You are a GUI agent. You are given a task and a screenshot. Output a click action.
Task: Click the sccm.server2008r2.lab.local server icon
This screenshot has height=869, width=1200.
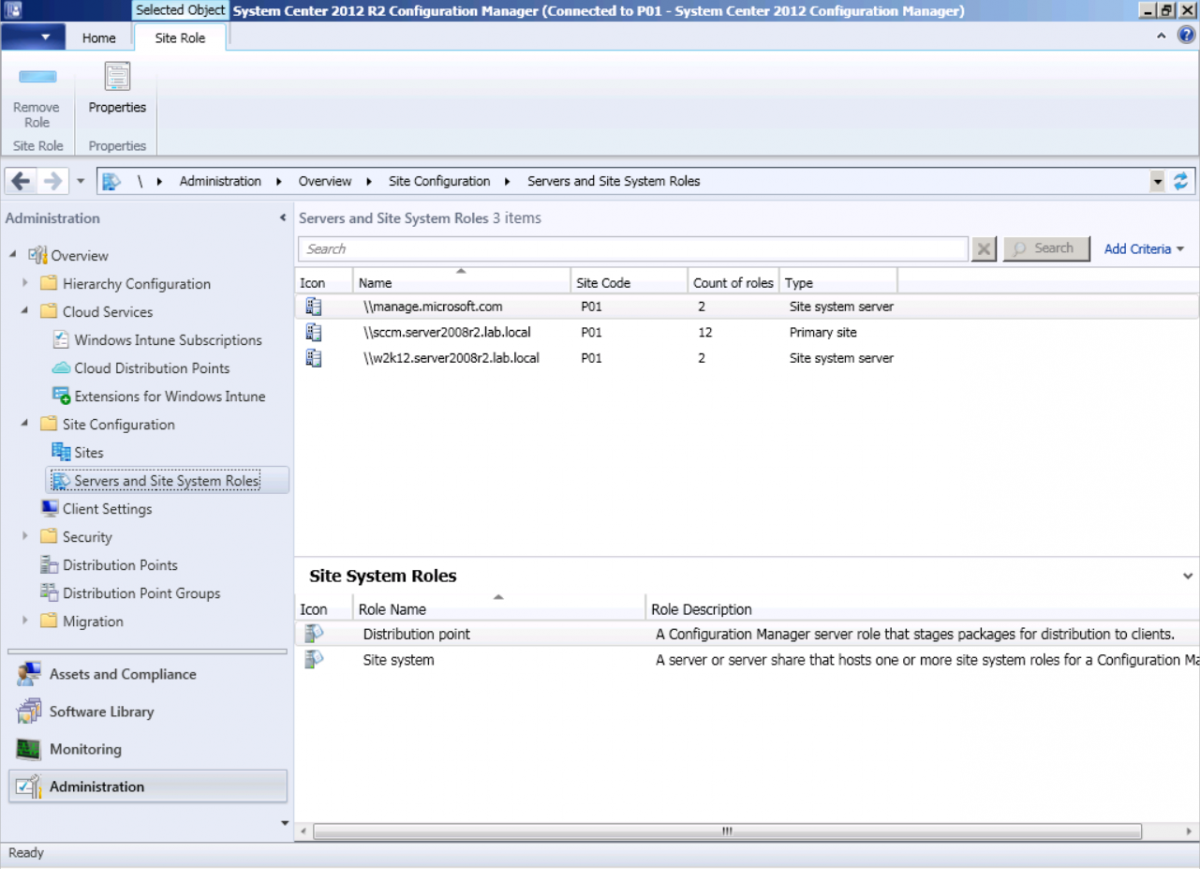314,332
